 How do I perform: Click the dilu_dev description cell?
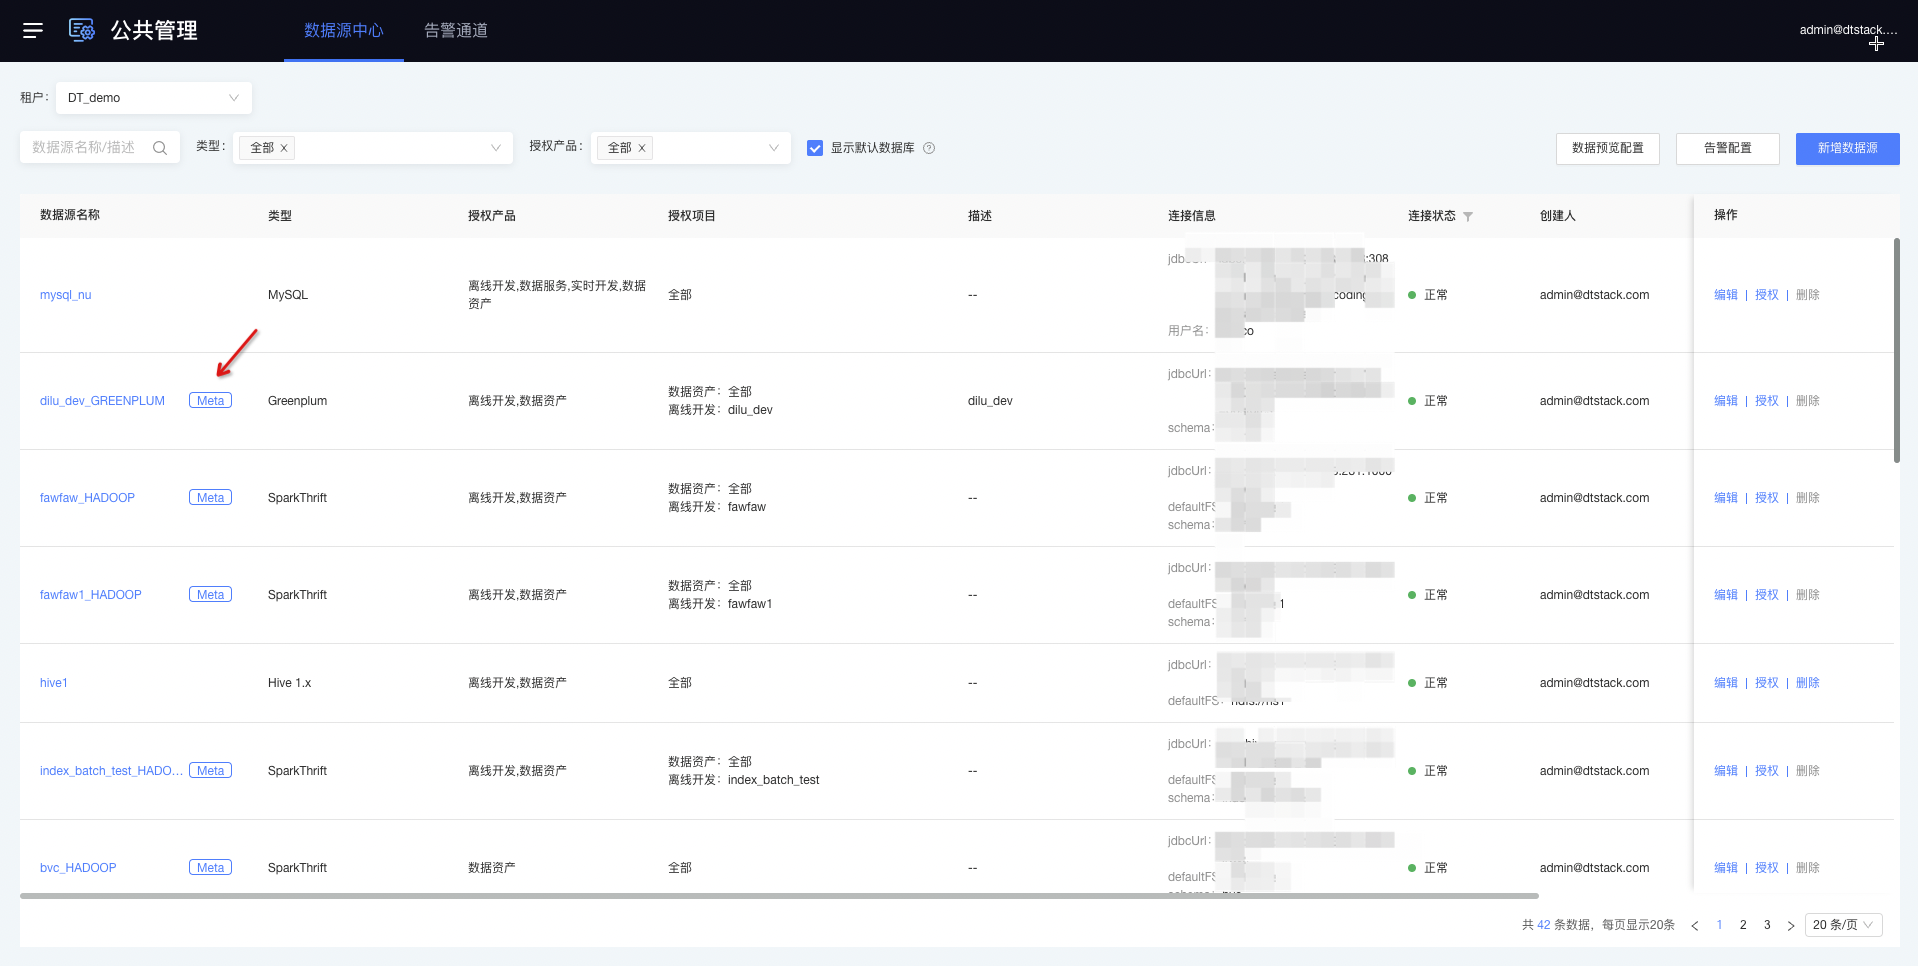pyautogui.click(x=990, y=401)
